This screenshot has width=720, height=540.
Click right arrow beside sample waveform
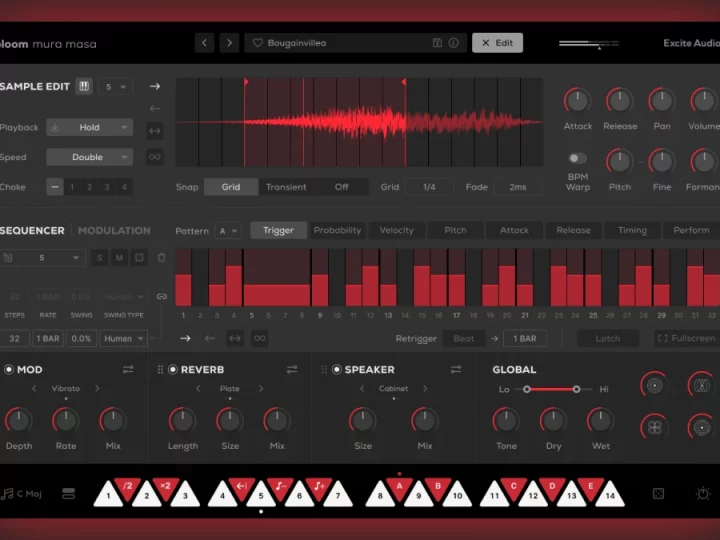155,86
